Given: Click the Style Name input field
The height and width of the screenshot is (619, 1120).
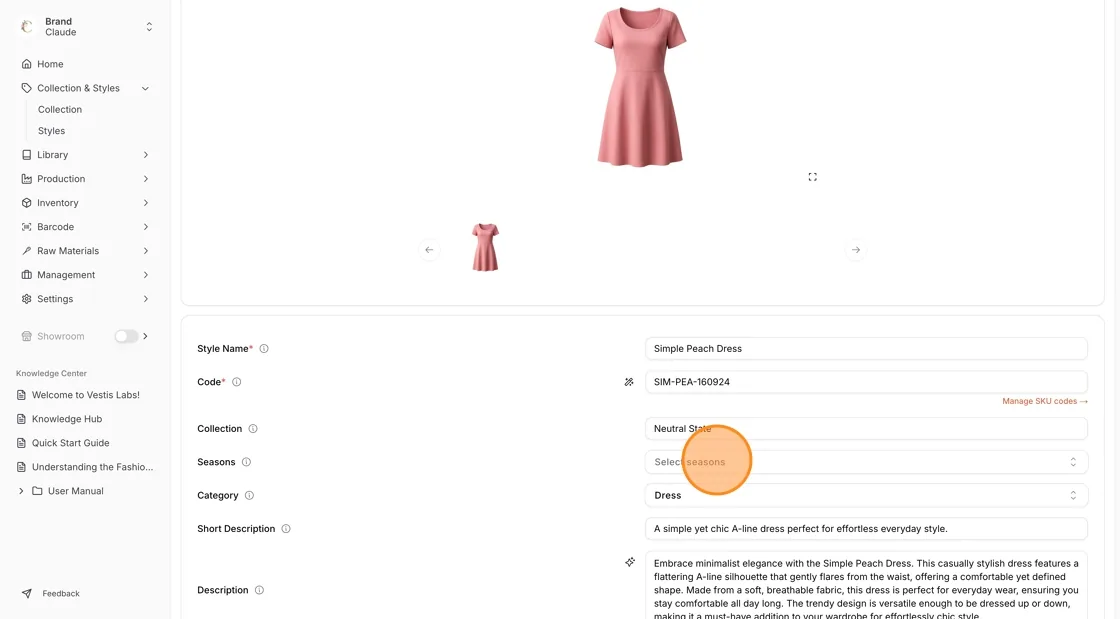Looking at the screenshot, I should tap(866, 349).
